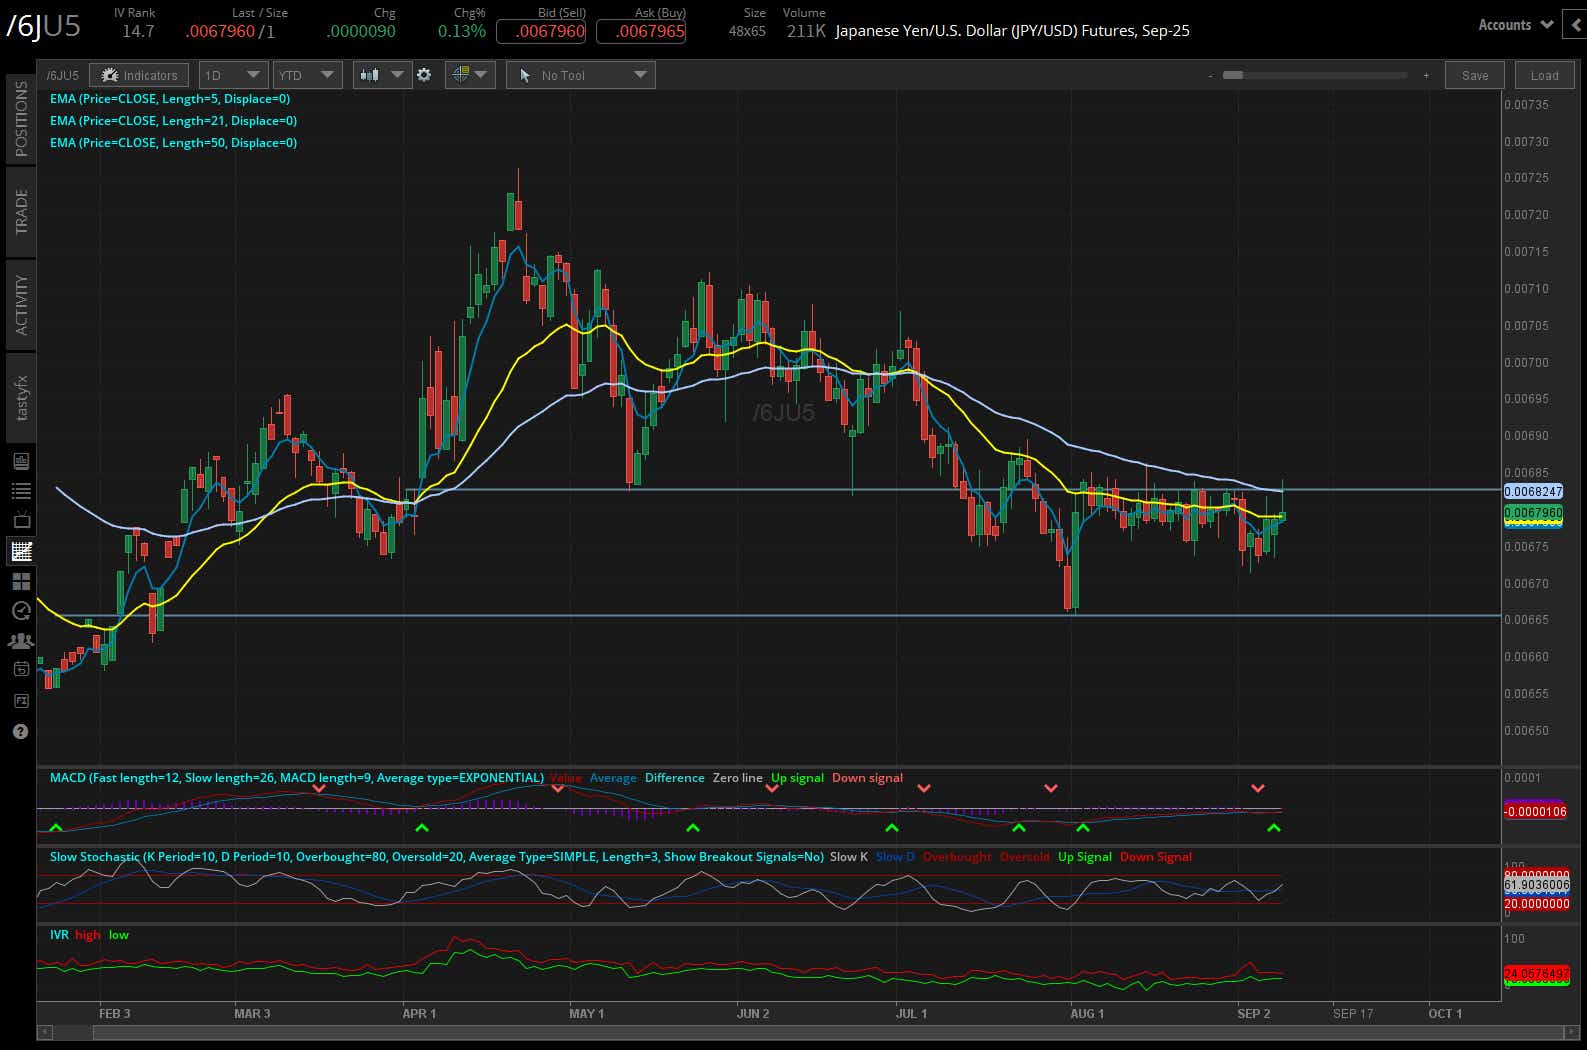The width and height of the screenshot is (1587, 1050).
Task: Open the follow traders people icon
Action: point(21,641)
